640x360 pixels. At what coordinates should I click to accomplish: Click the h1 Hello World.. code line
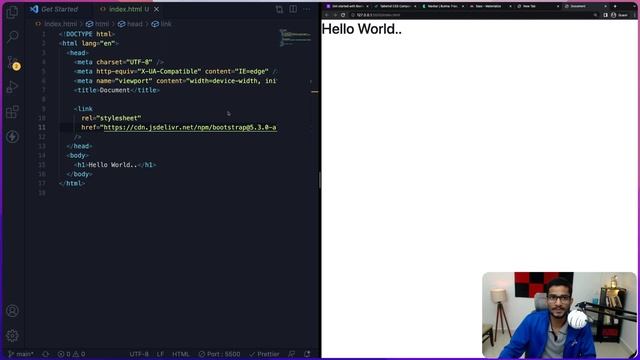pyautogui.click(x=115, y=165)
